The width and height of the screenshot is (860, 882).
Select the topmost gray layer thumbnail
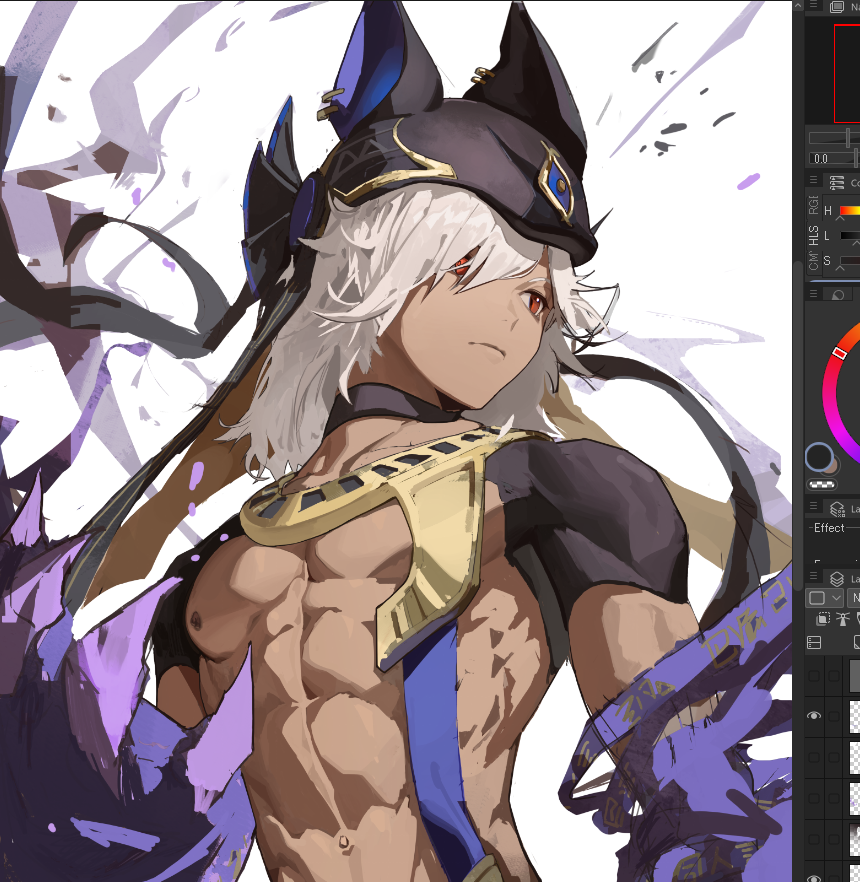pos(854,675)
